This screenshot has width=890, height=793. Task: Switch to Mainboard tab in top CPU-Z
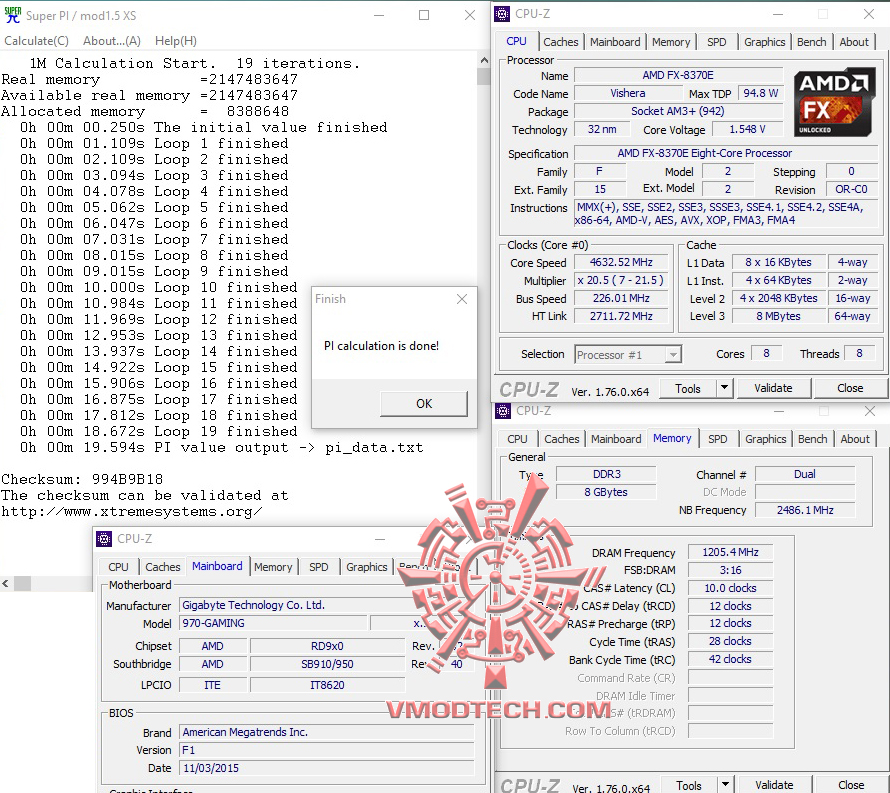(x=615, y=42)
